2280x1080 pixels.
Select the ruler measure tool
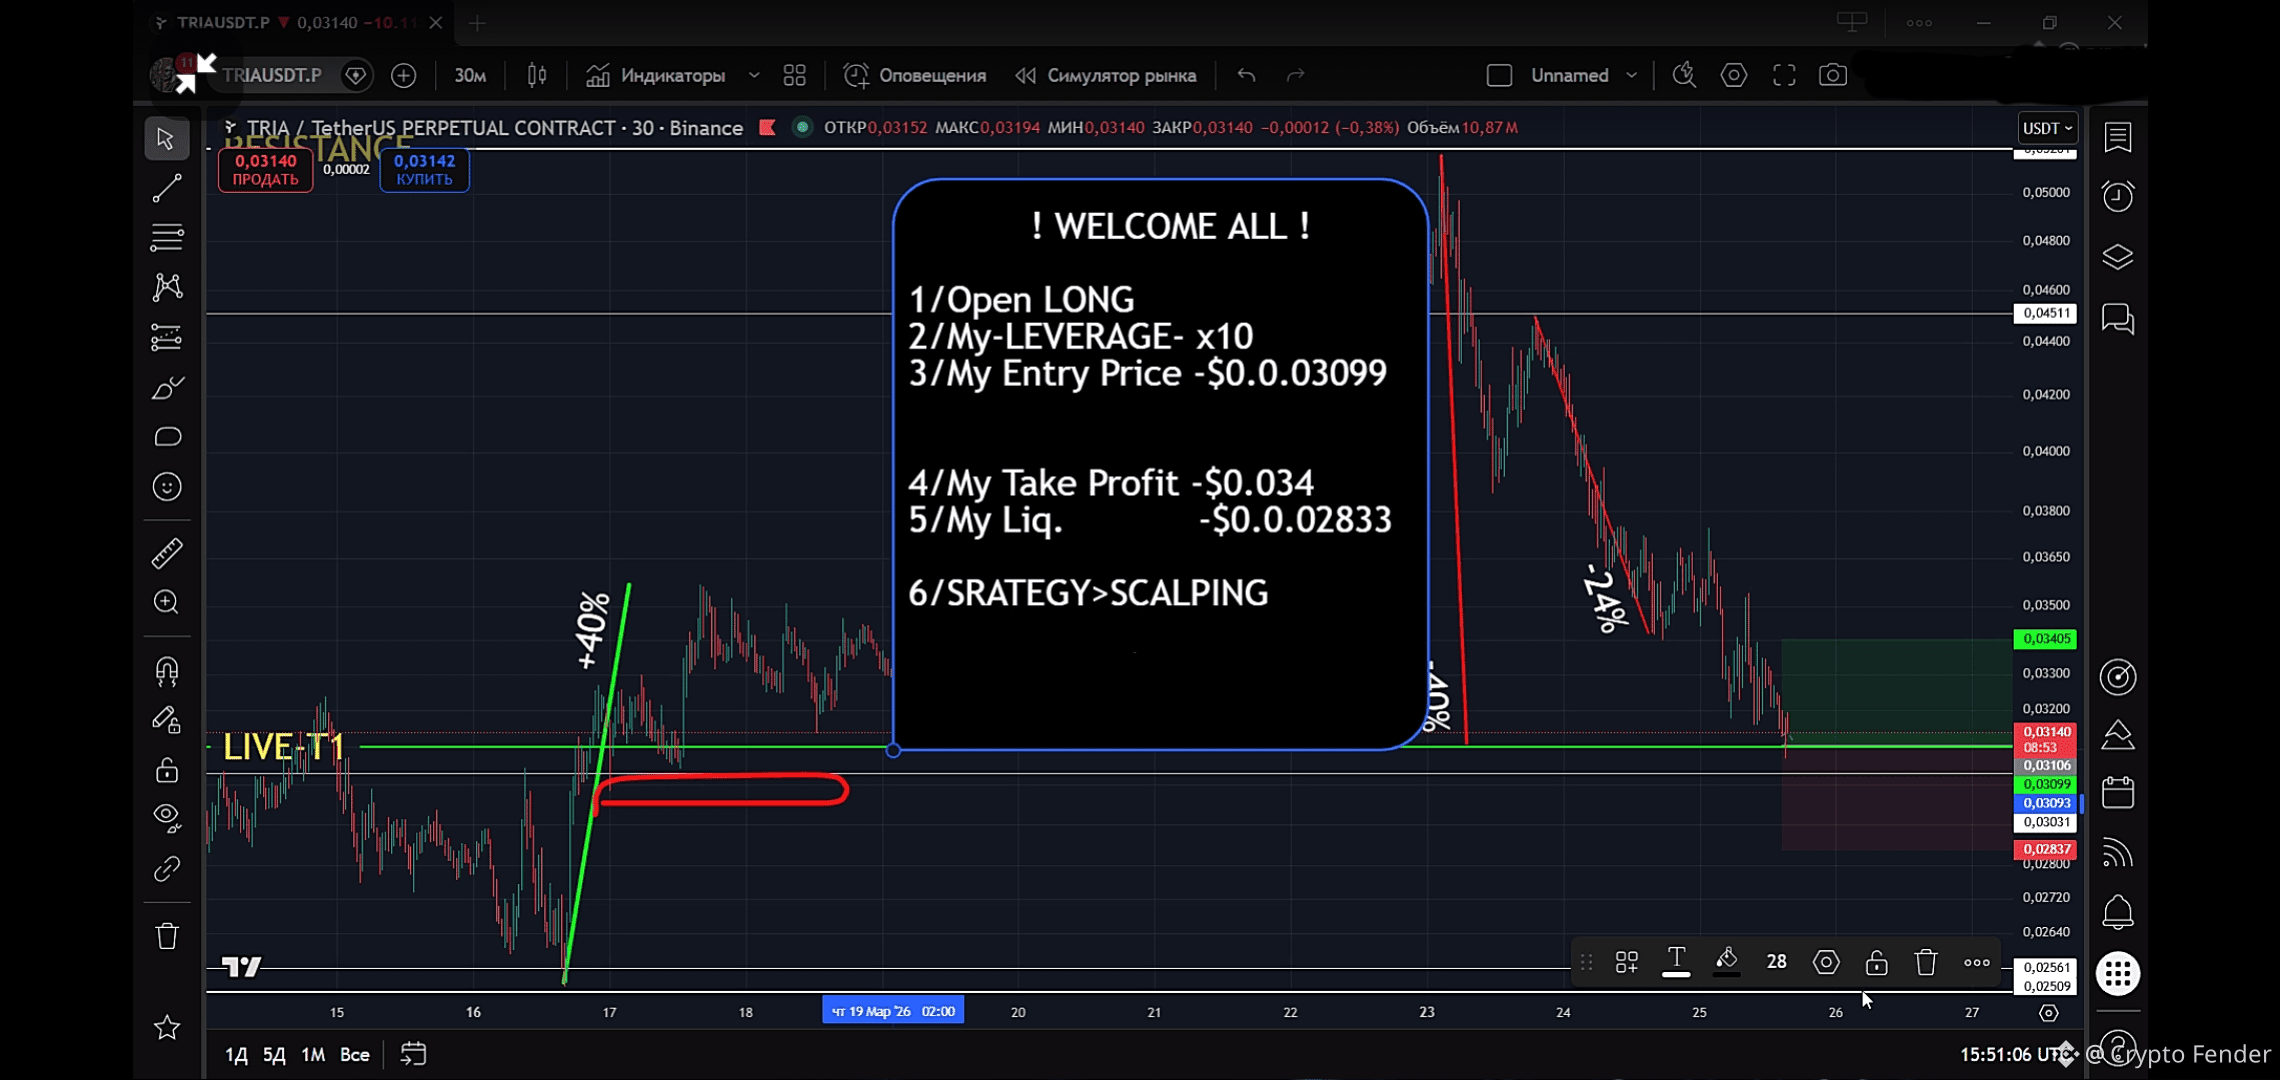click(166, 553)
